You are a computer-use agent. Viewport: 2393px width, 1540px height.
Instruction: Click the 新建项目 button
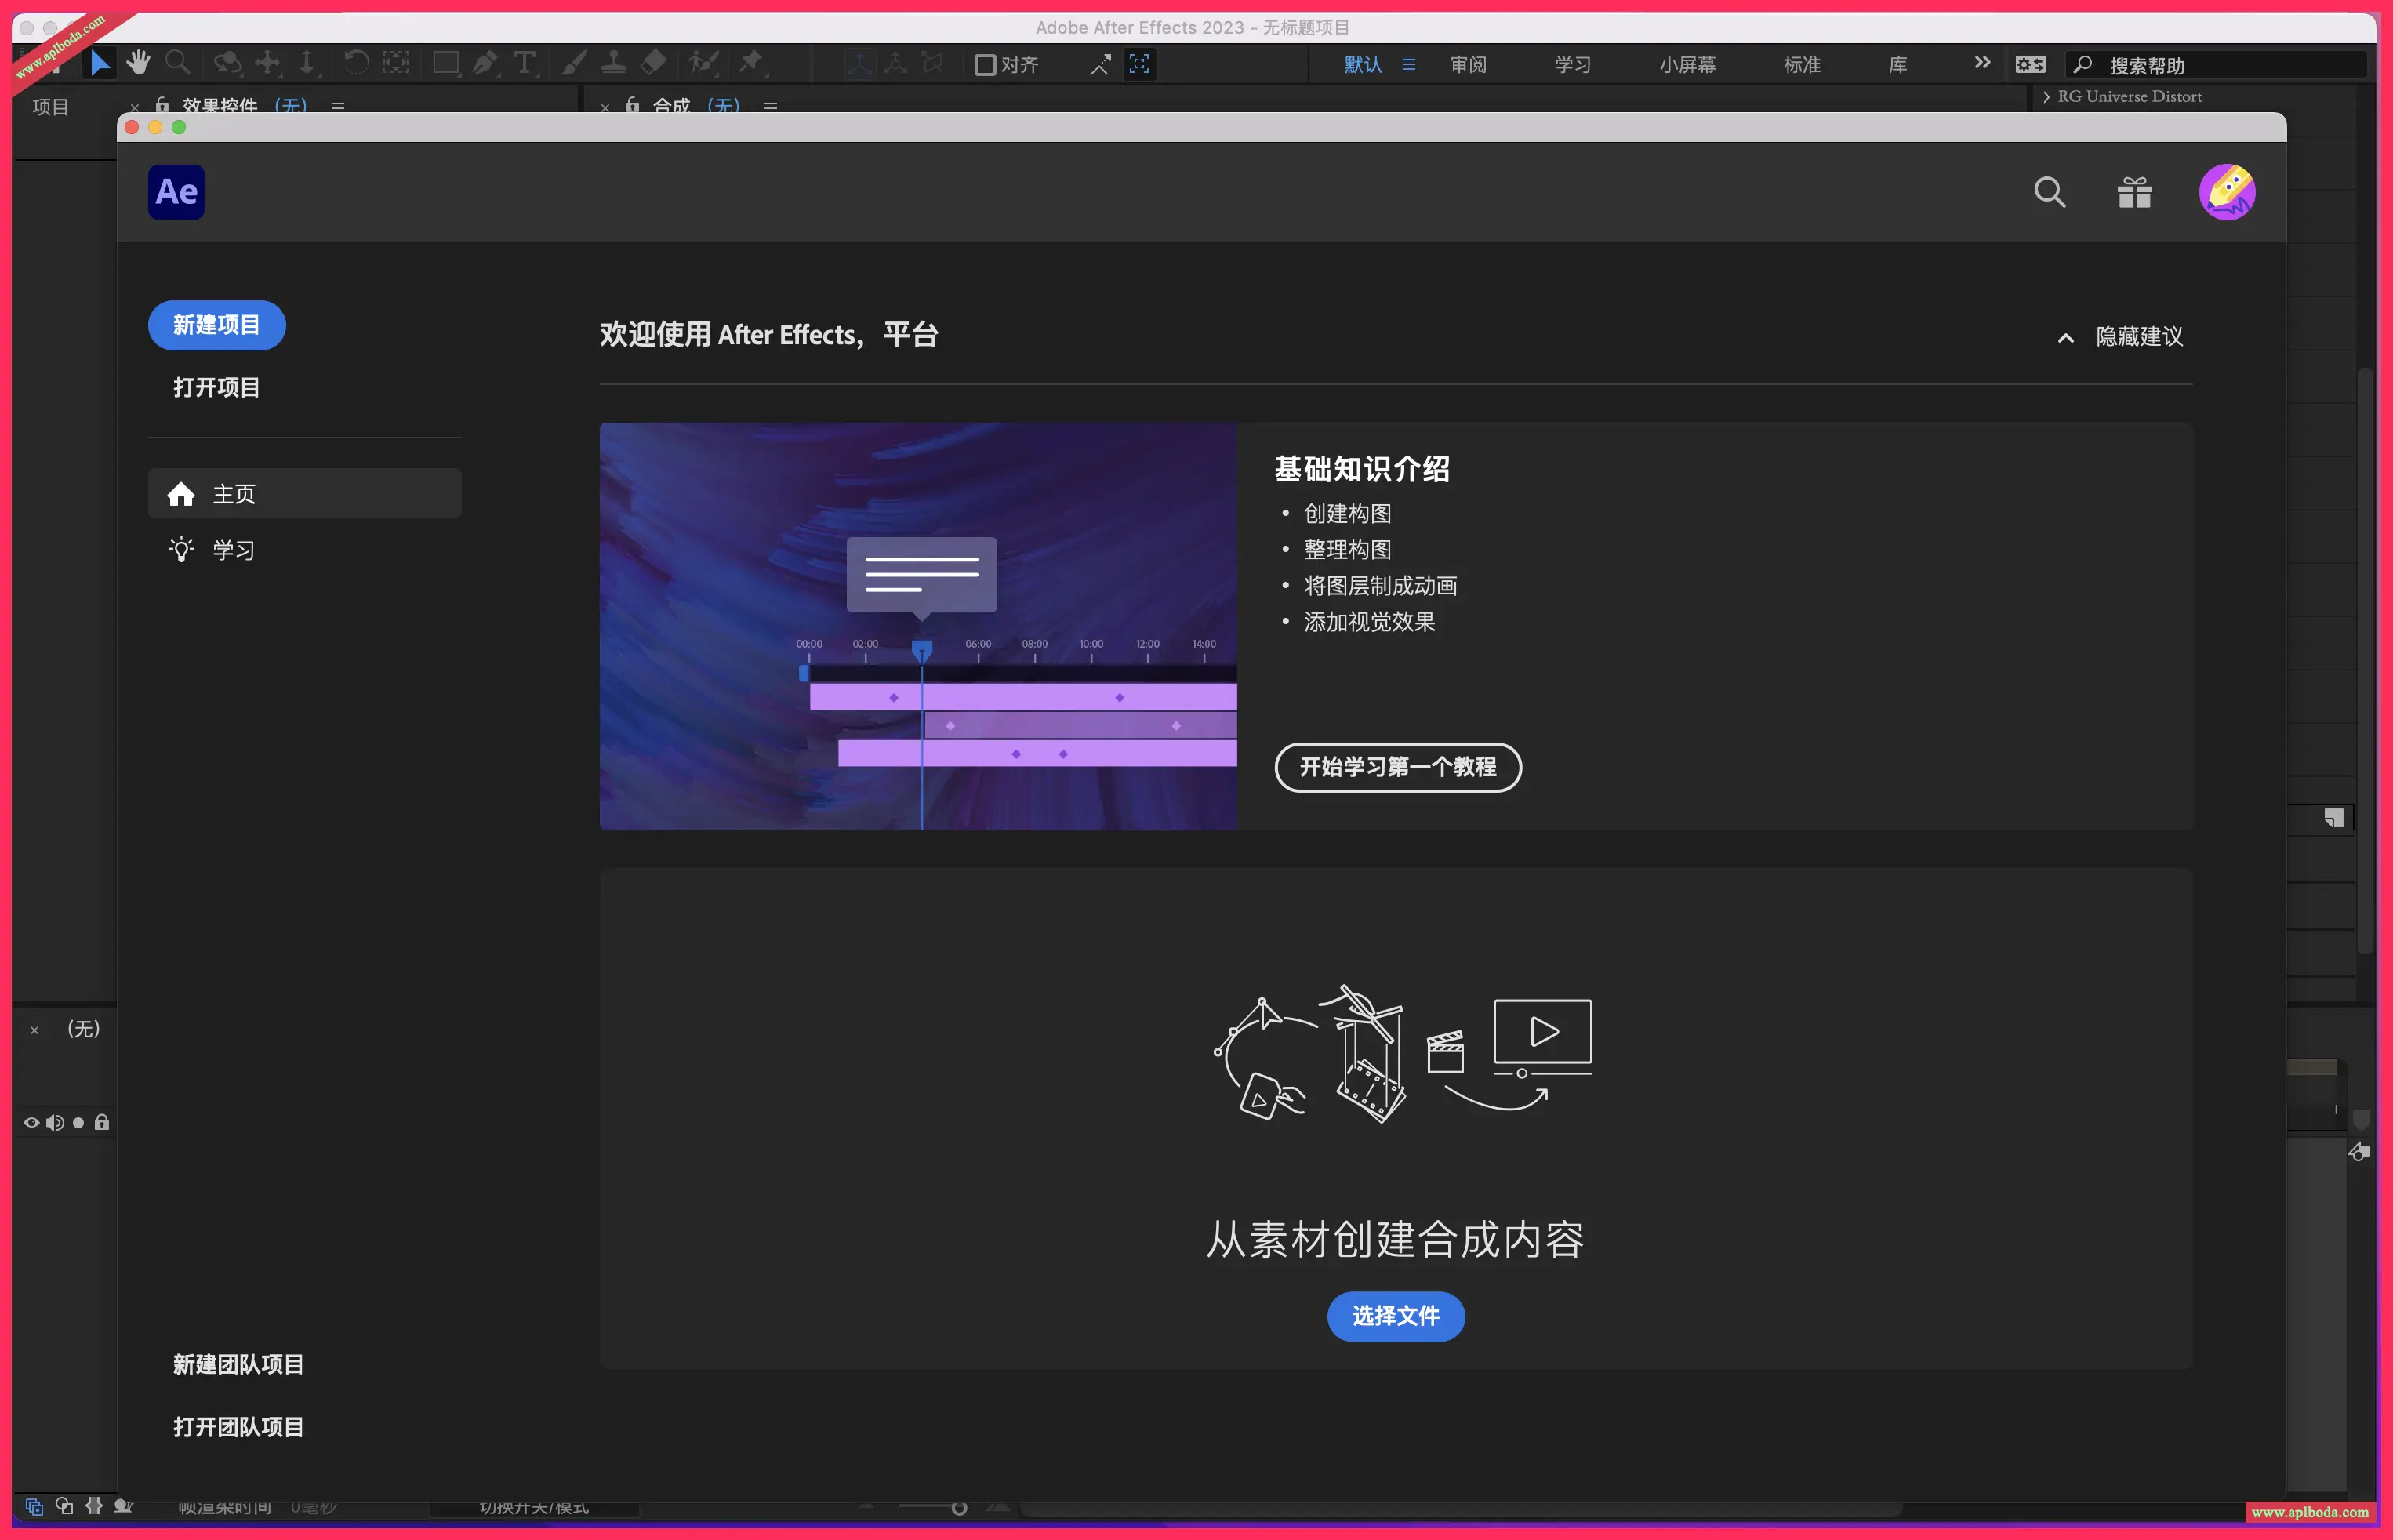pos(216,325)
